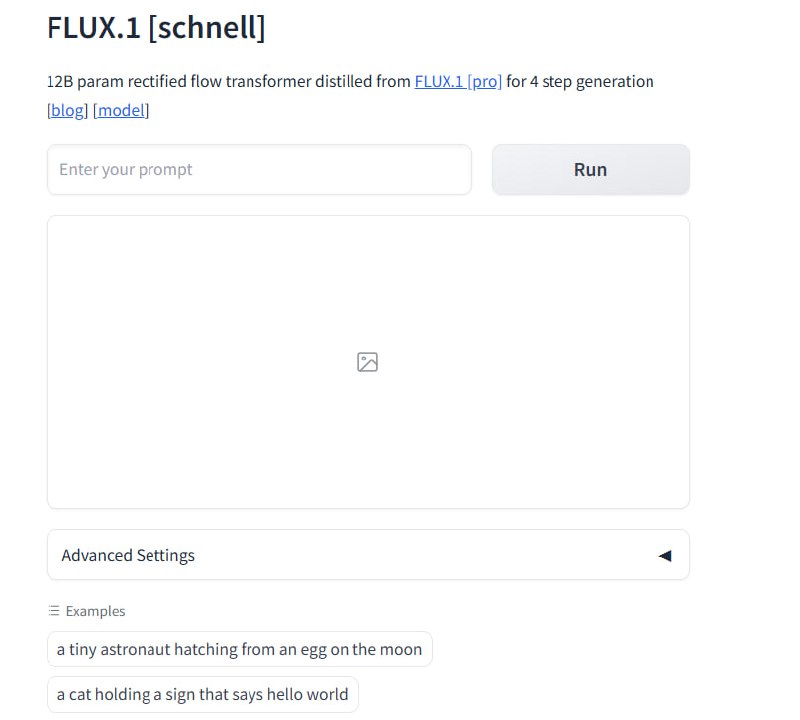Click the words "for 4 step generation"
The image size is (800, 720).
(580, 82)
